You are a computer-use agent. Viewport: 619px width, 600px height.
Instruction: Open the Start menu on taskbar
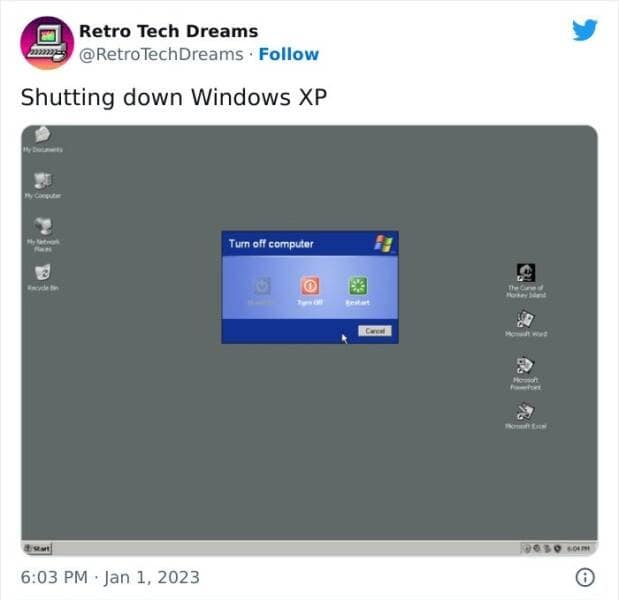(37, 548)
